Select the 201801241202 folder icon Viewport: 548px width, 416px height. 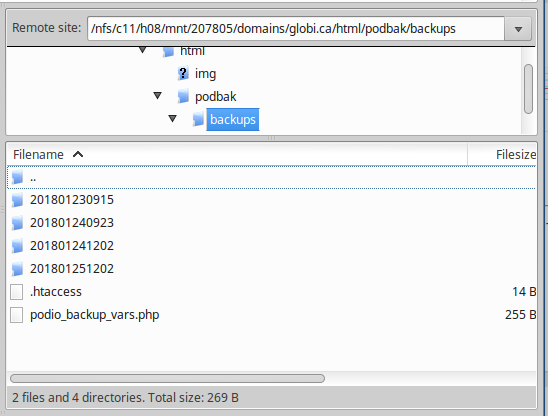point(17,246)
